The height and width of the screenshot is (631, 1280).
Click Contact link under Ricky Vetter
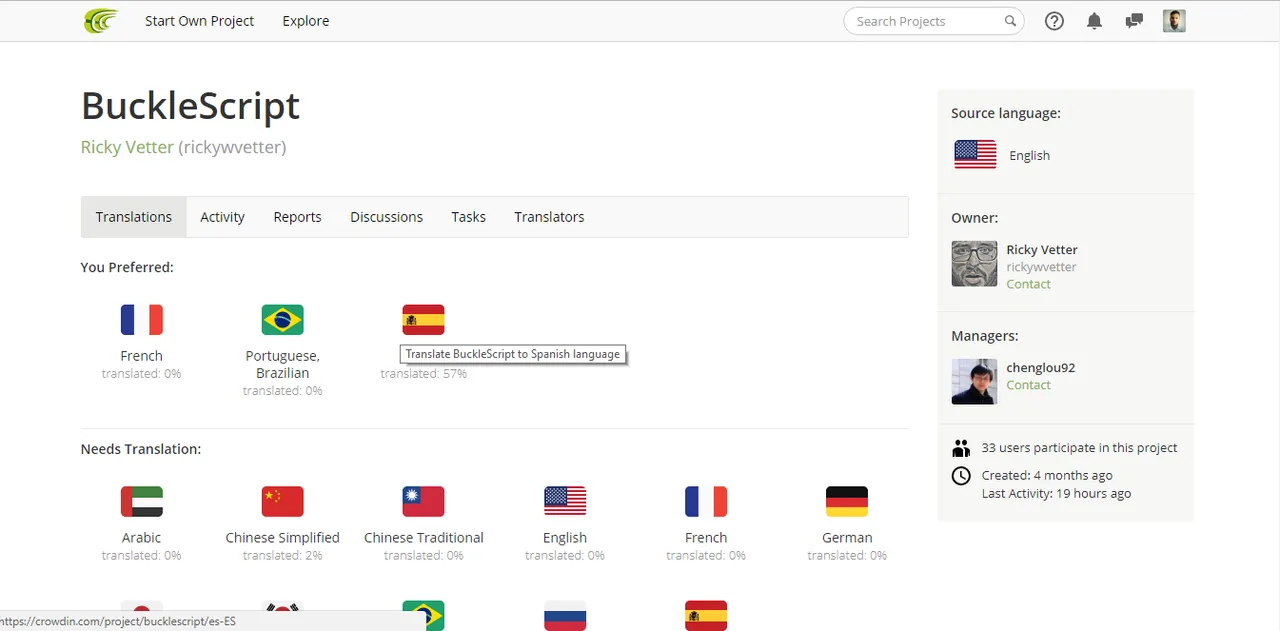(x=1028, y=284)
